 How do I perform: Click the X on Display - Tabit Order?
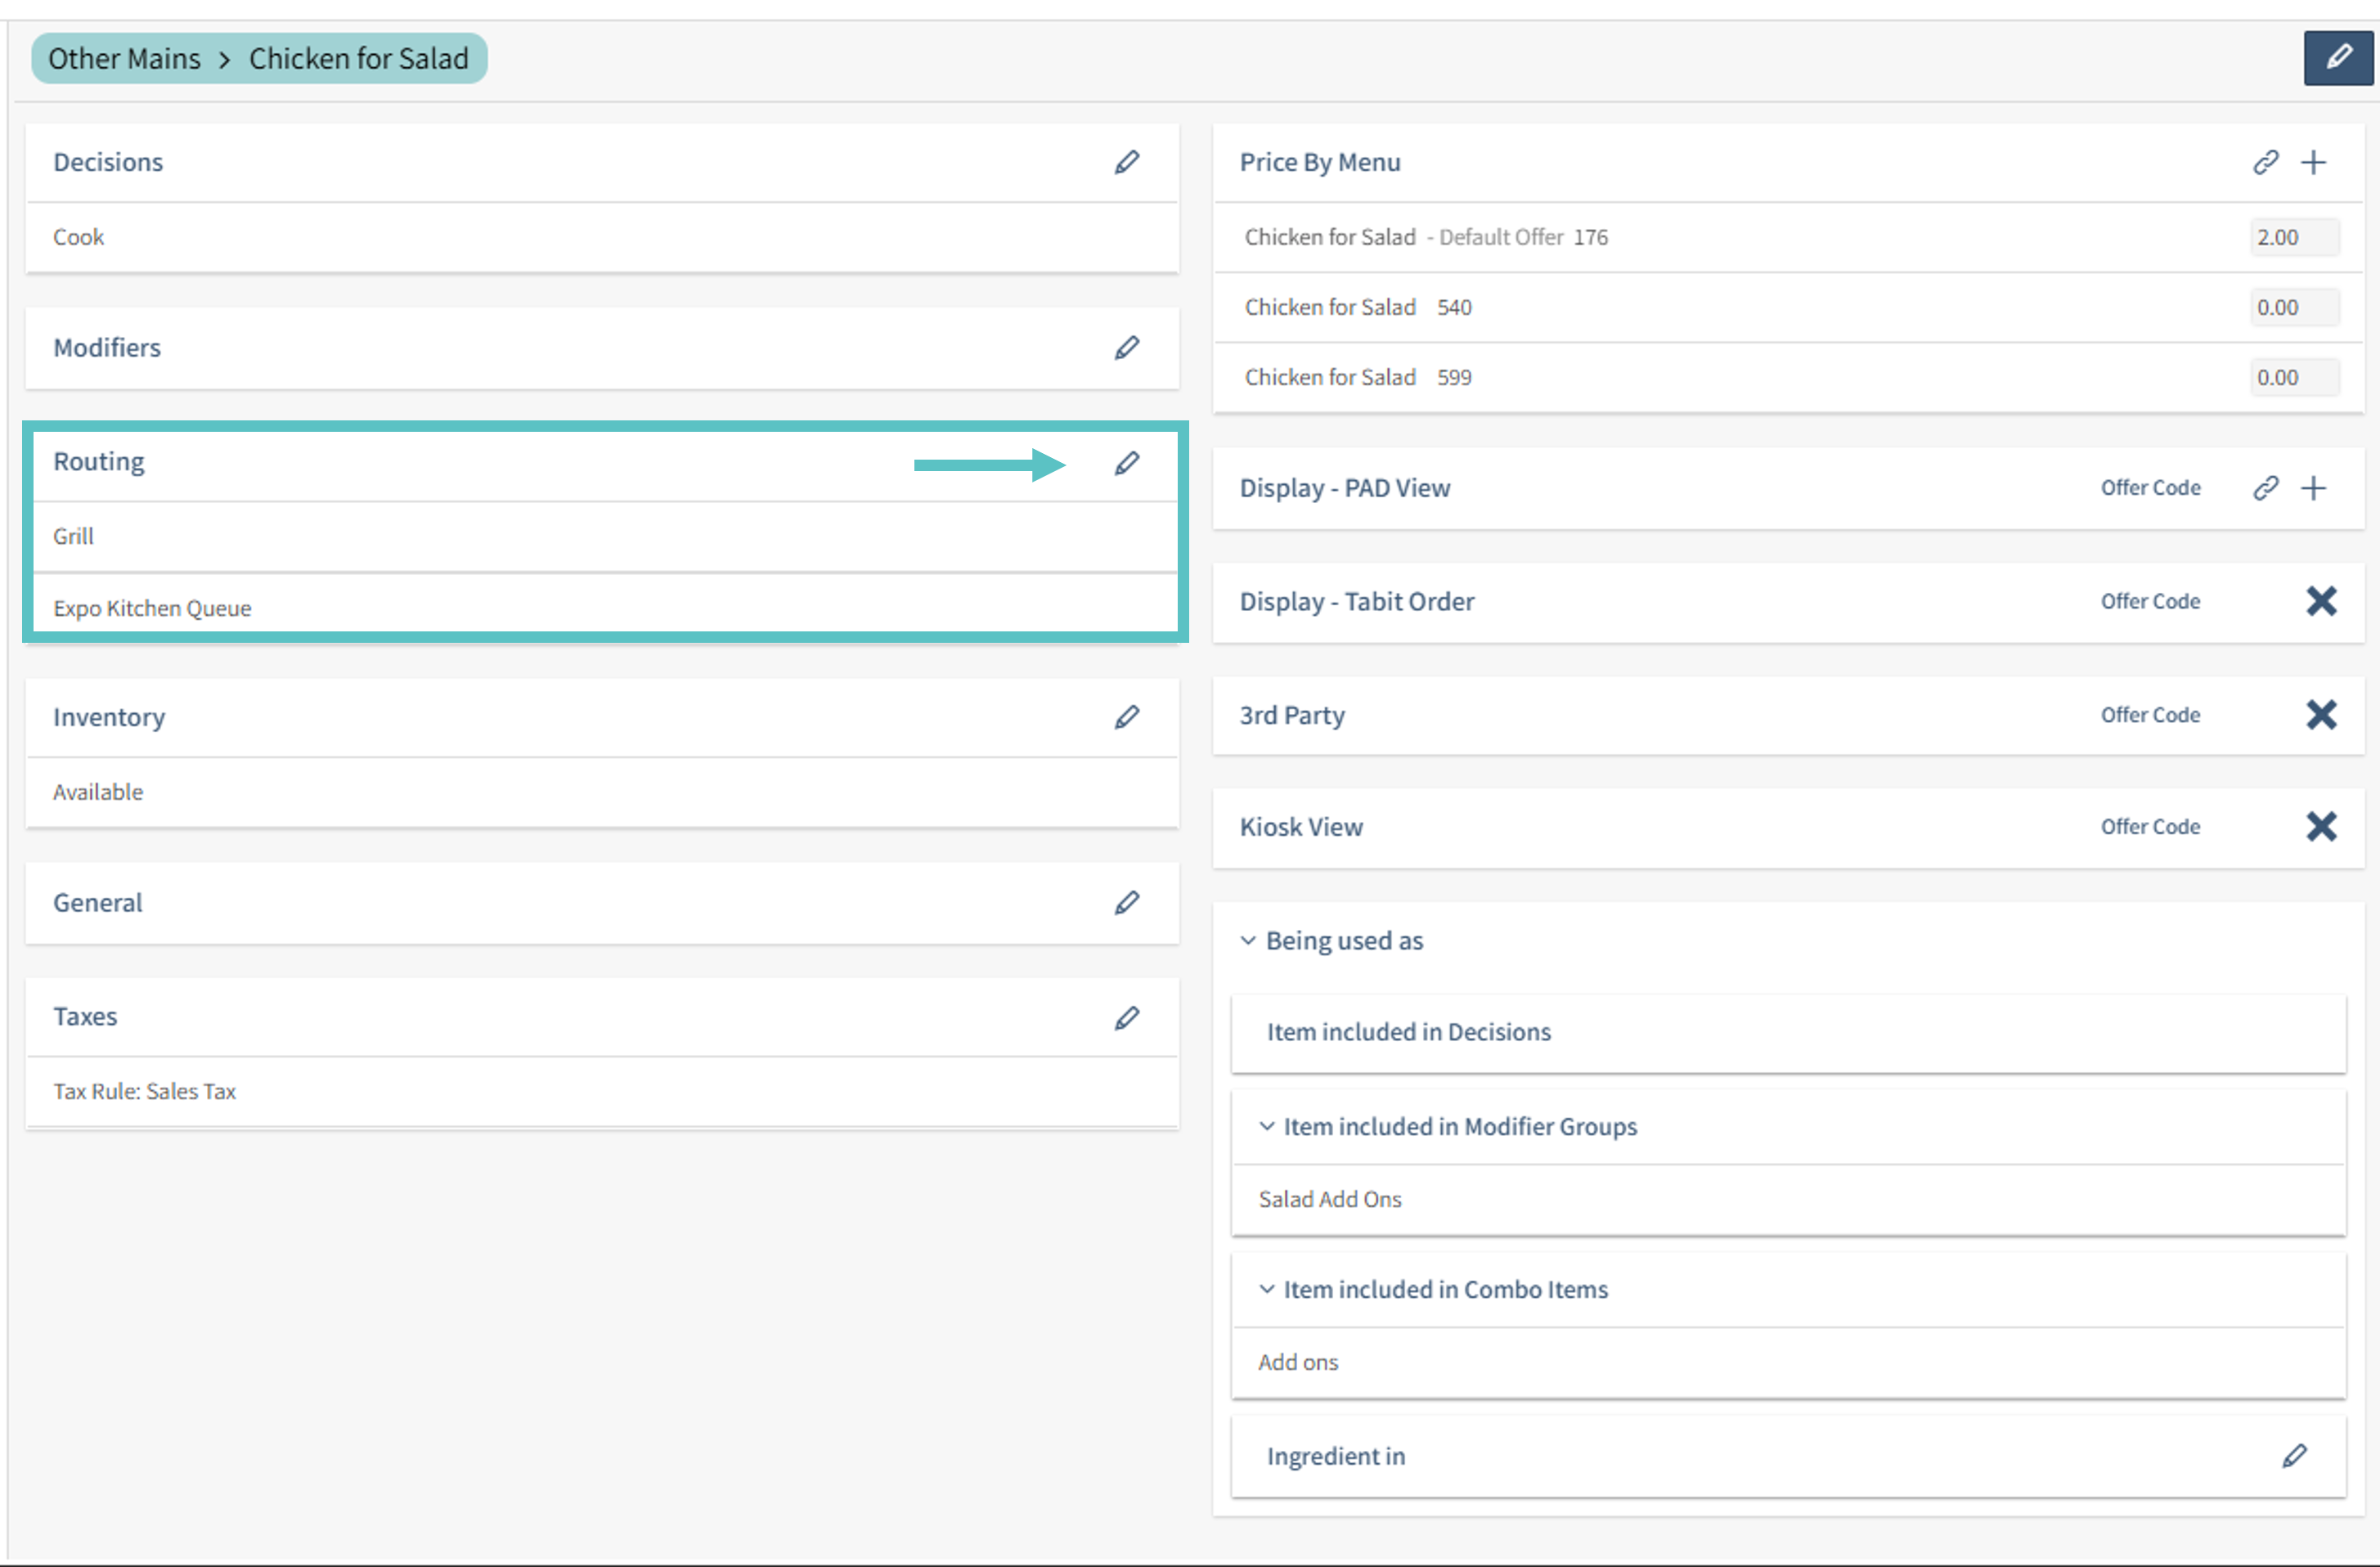tap(2321, 601)
